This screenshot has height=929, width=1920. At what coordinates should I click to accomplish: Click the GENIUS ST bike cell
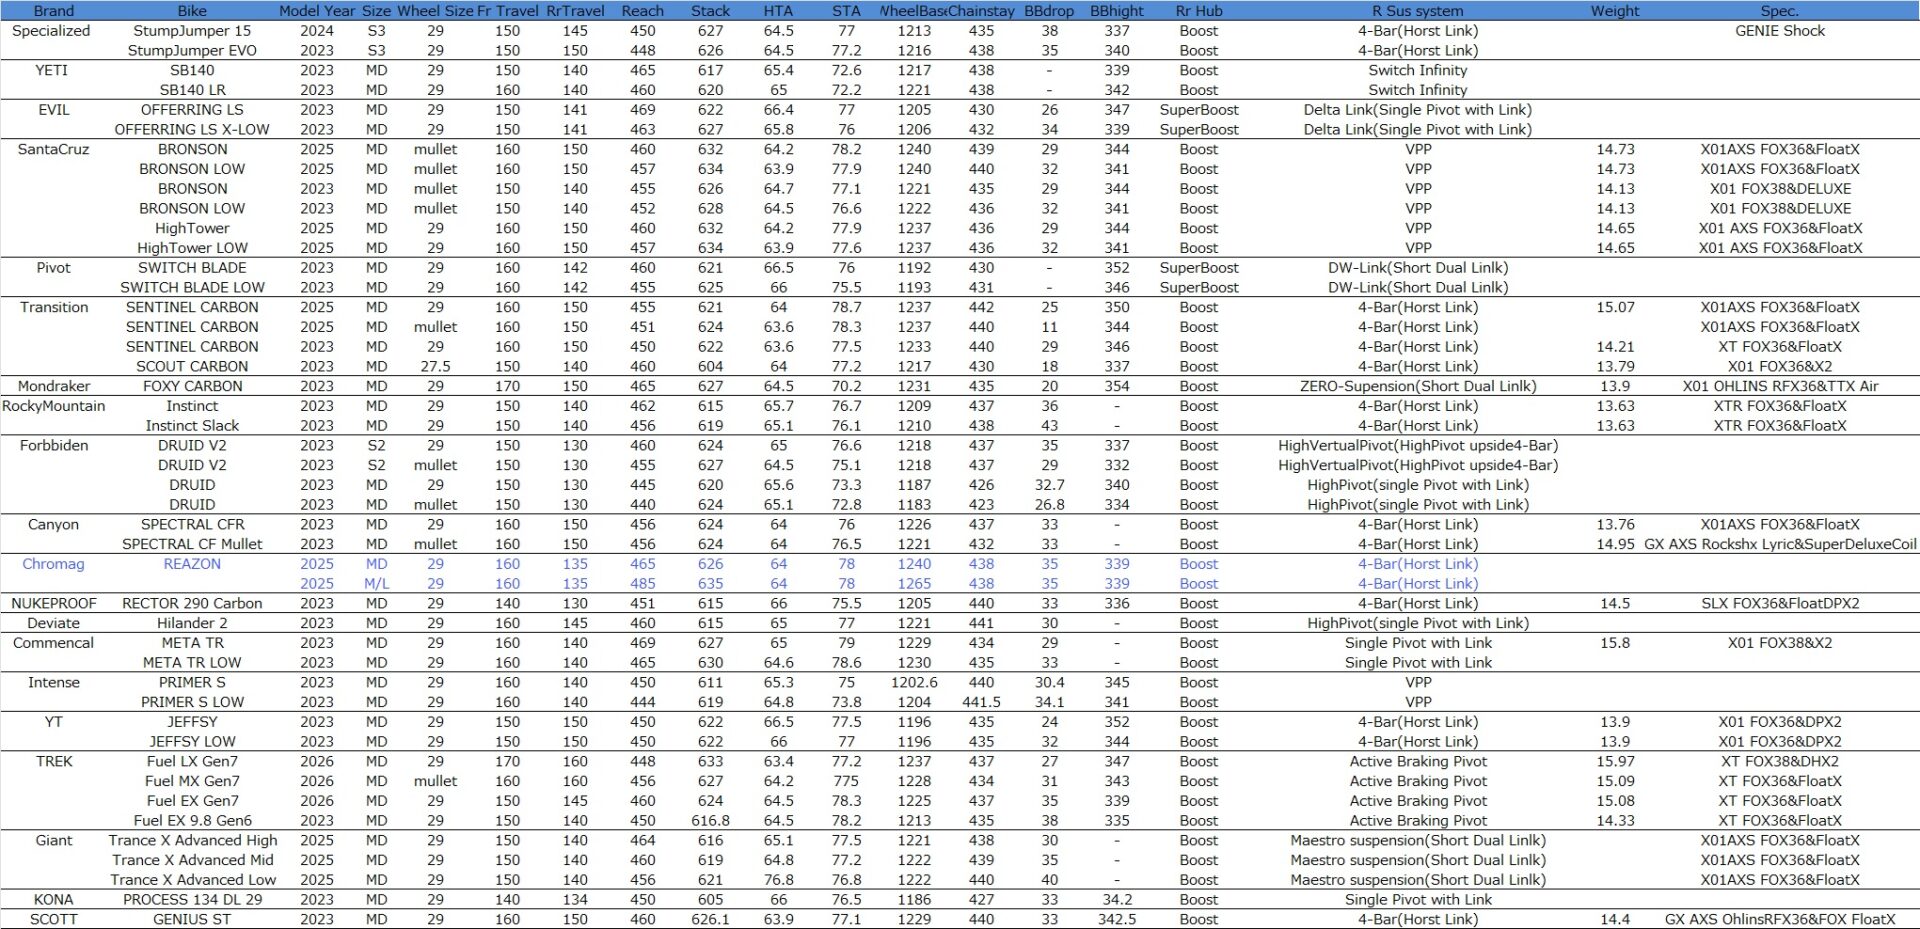[192, 919]
